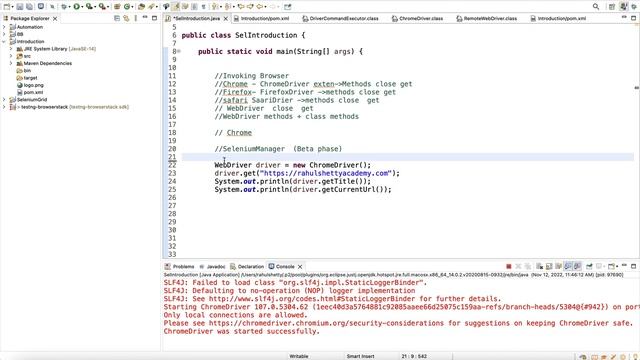Click Pin Console icon
Viewport: 640px width, 360px height.
(589, 267)
